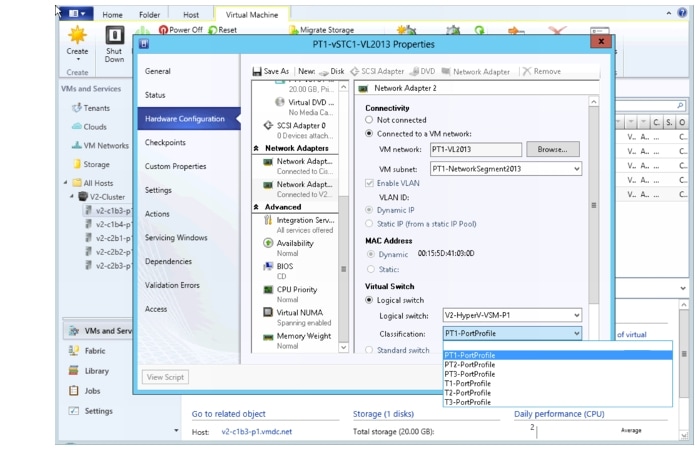Click VM network input field PT1-VL2013

tap(476, 149)
